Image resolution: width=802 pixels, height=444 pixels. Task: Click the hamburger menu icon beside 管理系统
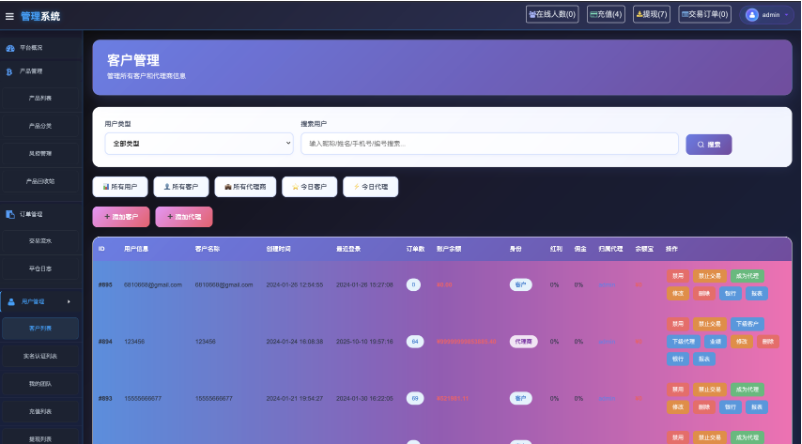10,16
